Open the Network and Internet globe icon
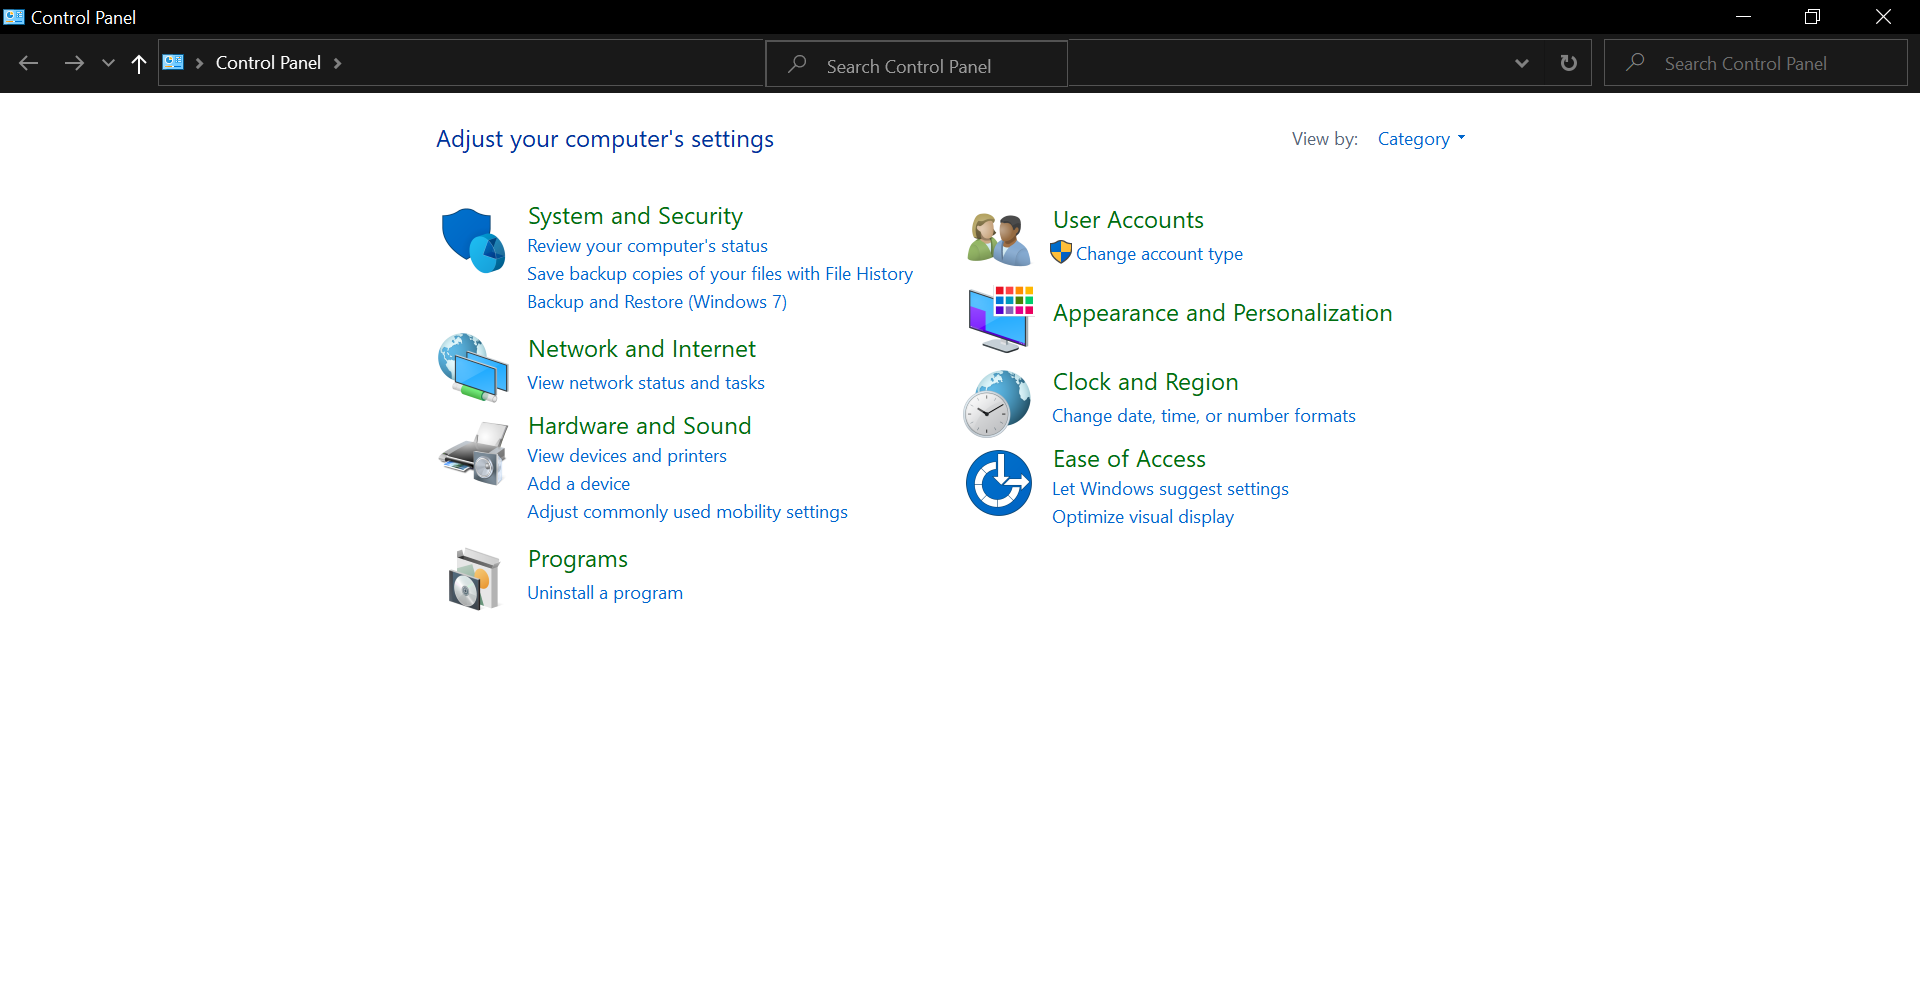 coord(473,367)
